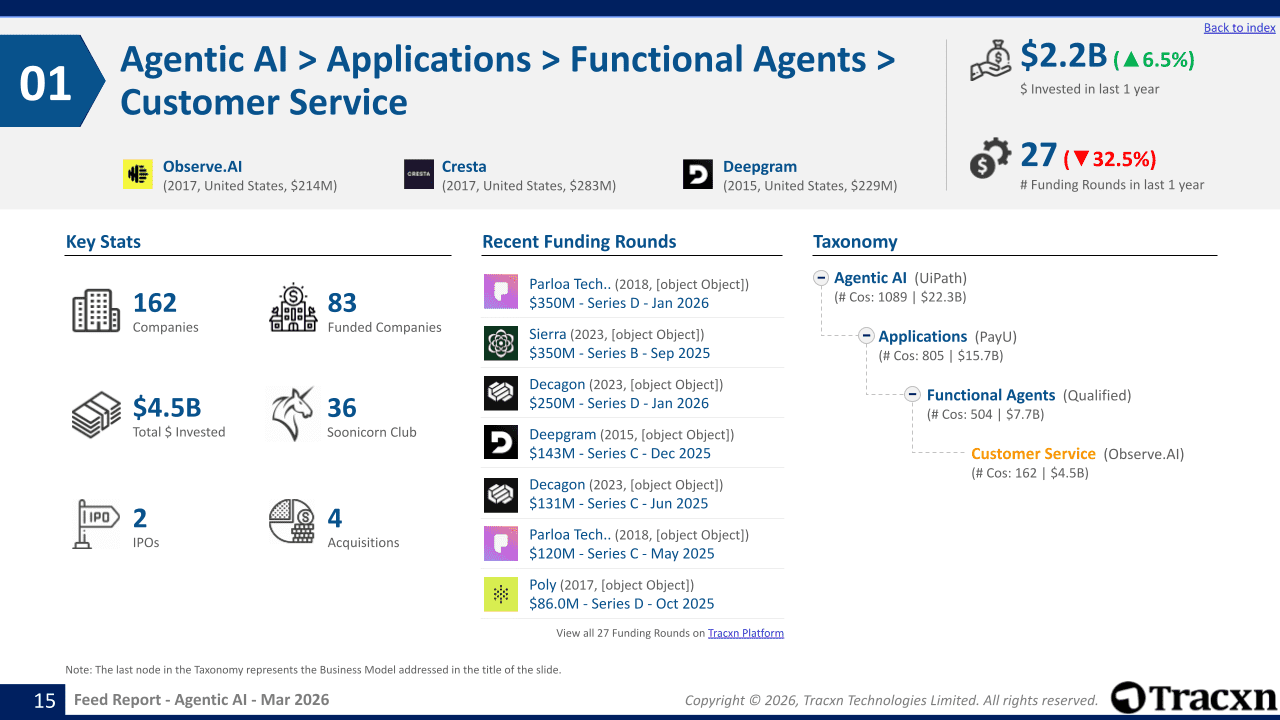Click the Soonicorn Club unicorn icon
The height and width of the screenshot is (720, 1280).
292,414
